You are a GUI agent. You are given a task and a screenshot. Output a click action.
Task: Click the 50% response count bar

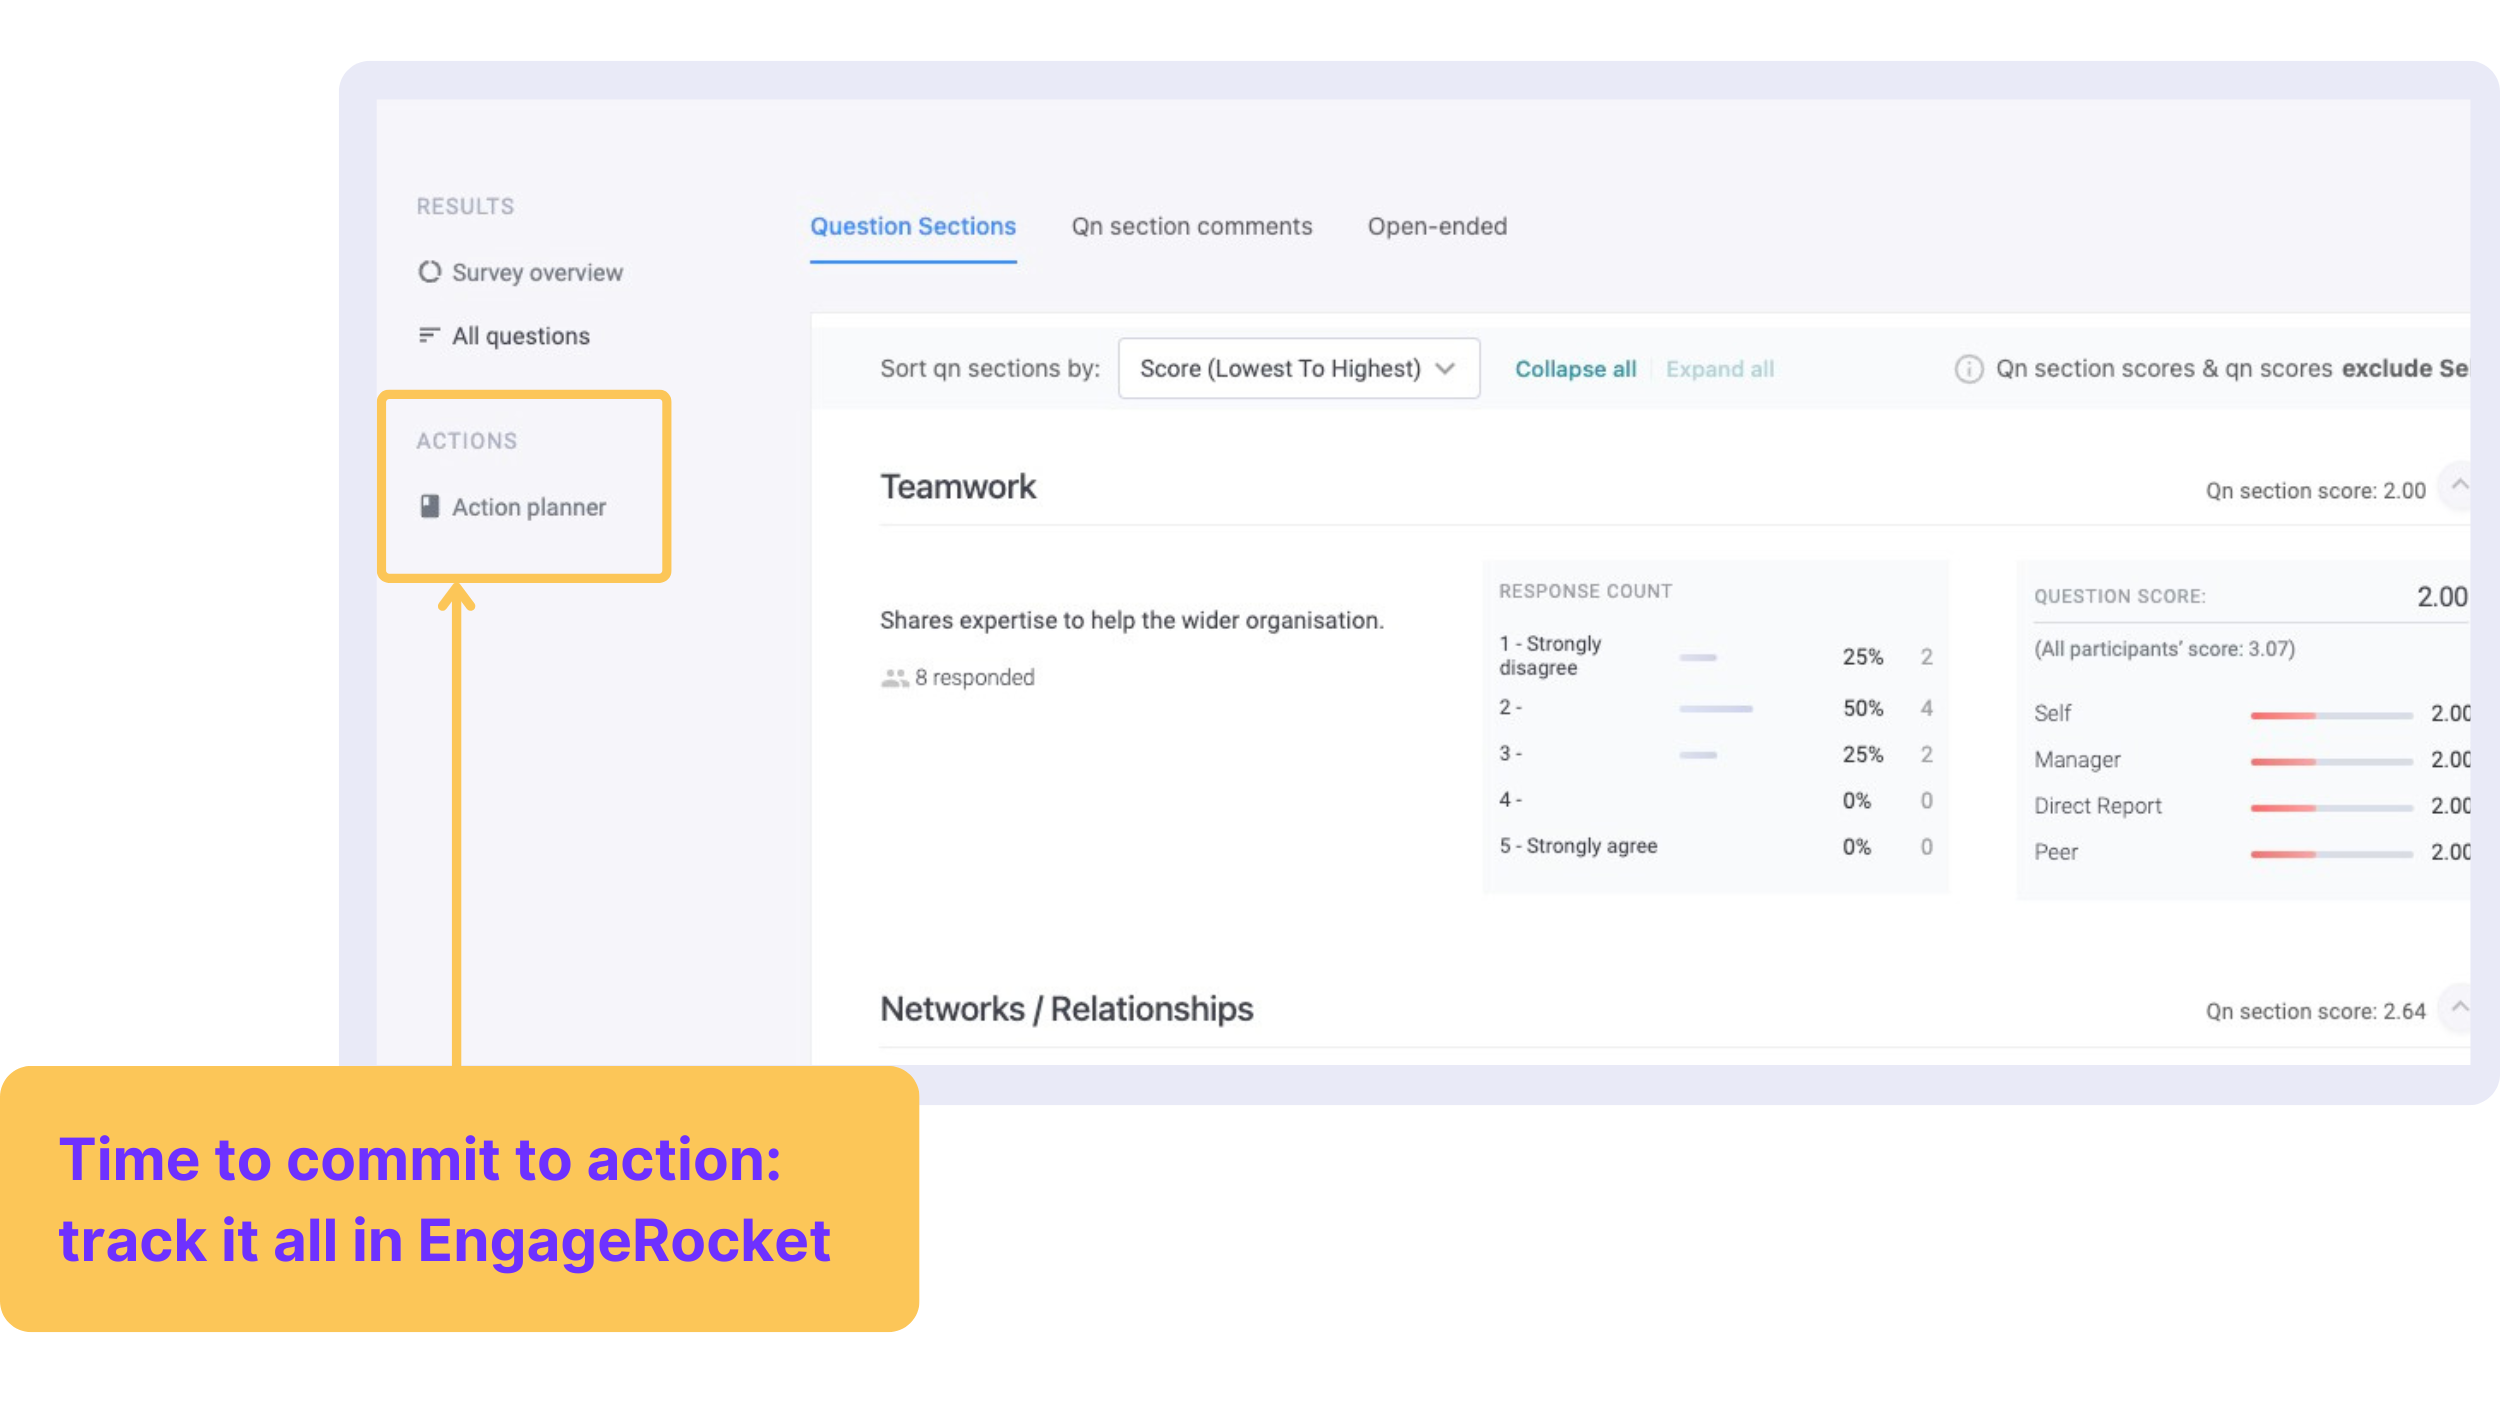tap(1716, 707)
